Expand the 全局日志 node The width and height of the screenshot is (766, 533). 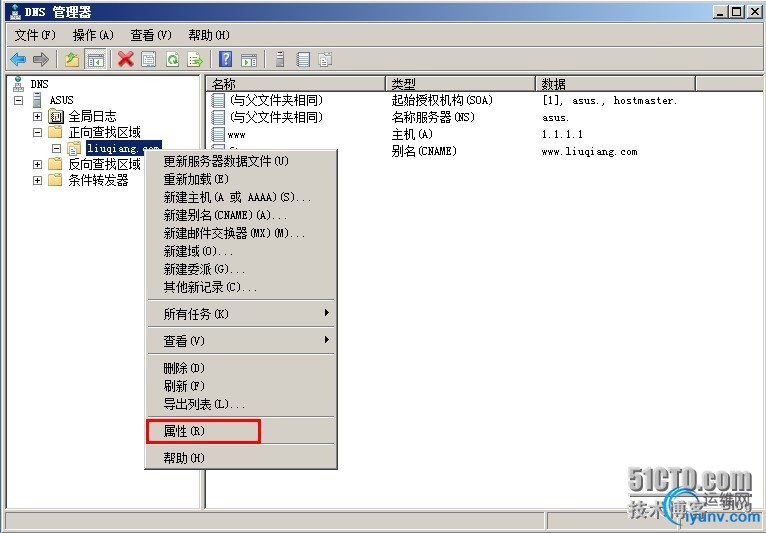coord(38,116)
